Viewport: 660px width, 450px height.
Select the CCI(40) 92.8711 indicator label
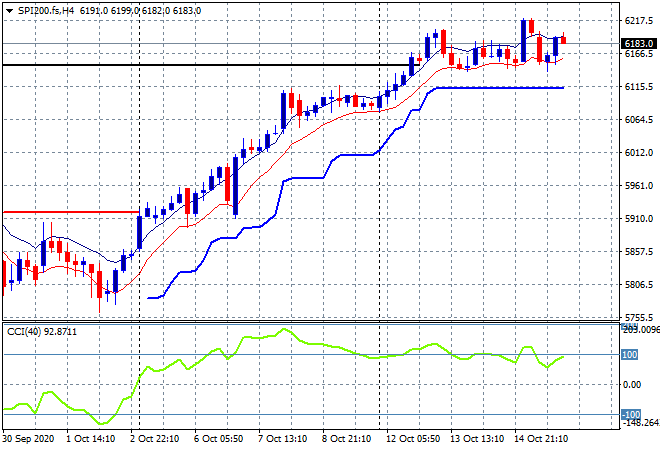[42, 332]
